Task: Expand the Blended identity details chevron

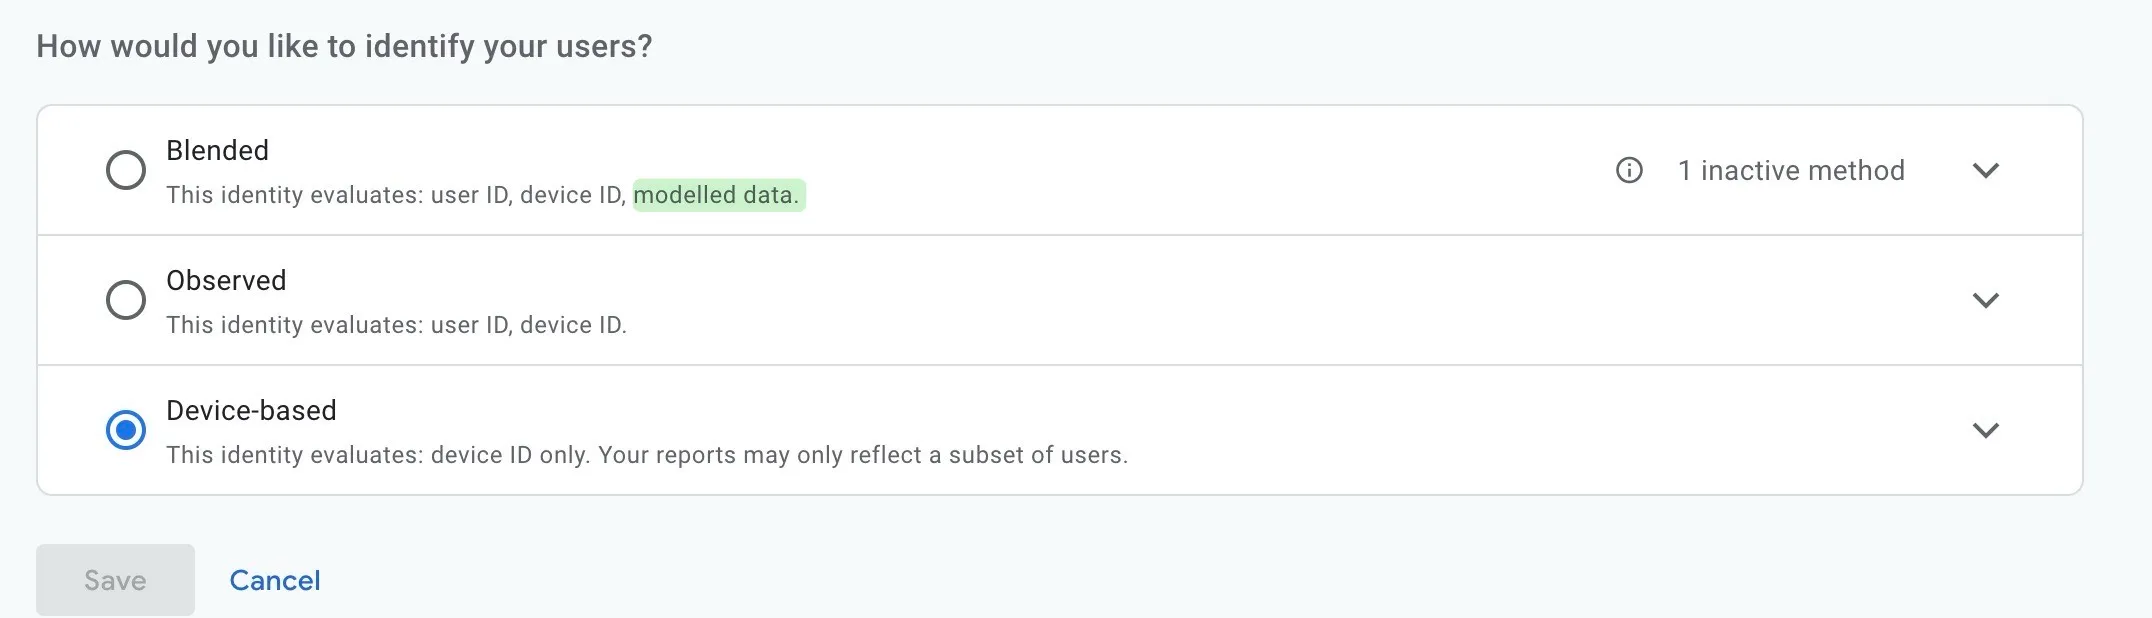Action: 1986,171
